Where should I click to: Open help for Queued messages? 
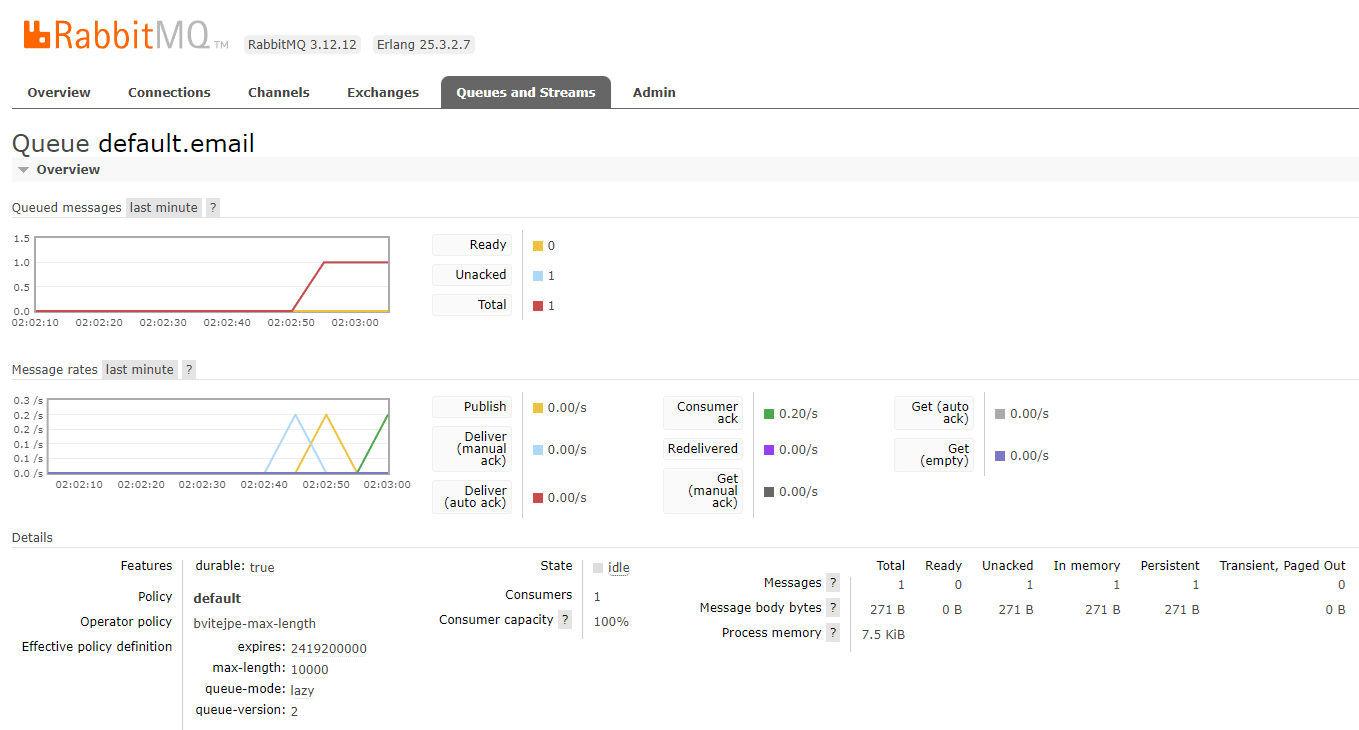tap(212, 207)
